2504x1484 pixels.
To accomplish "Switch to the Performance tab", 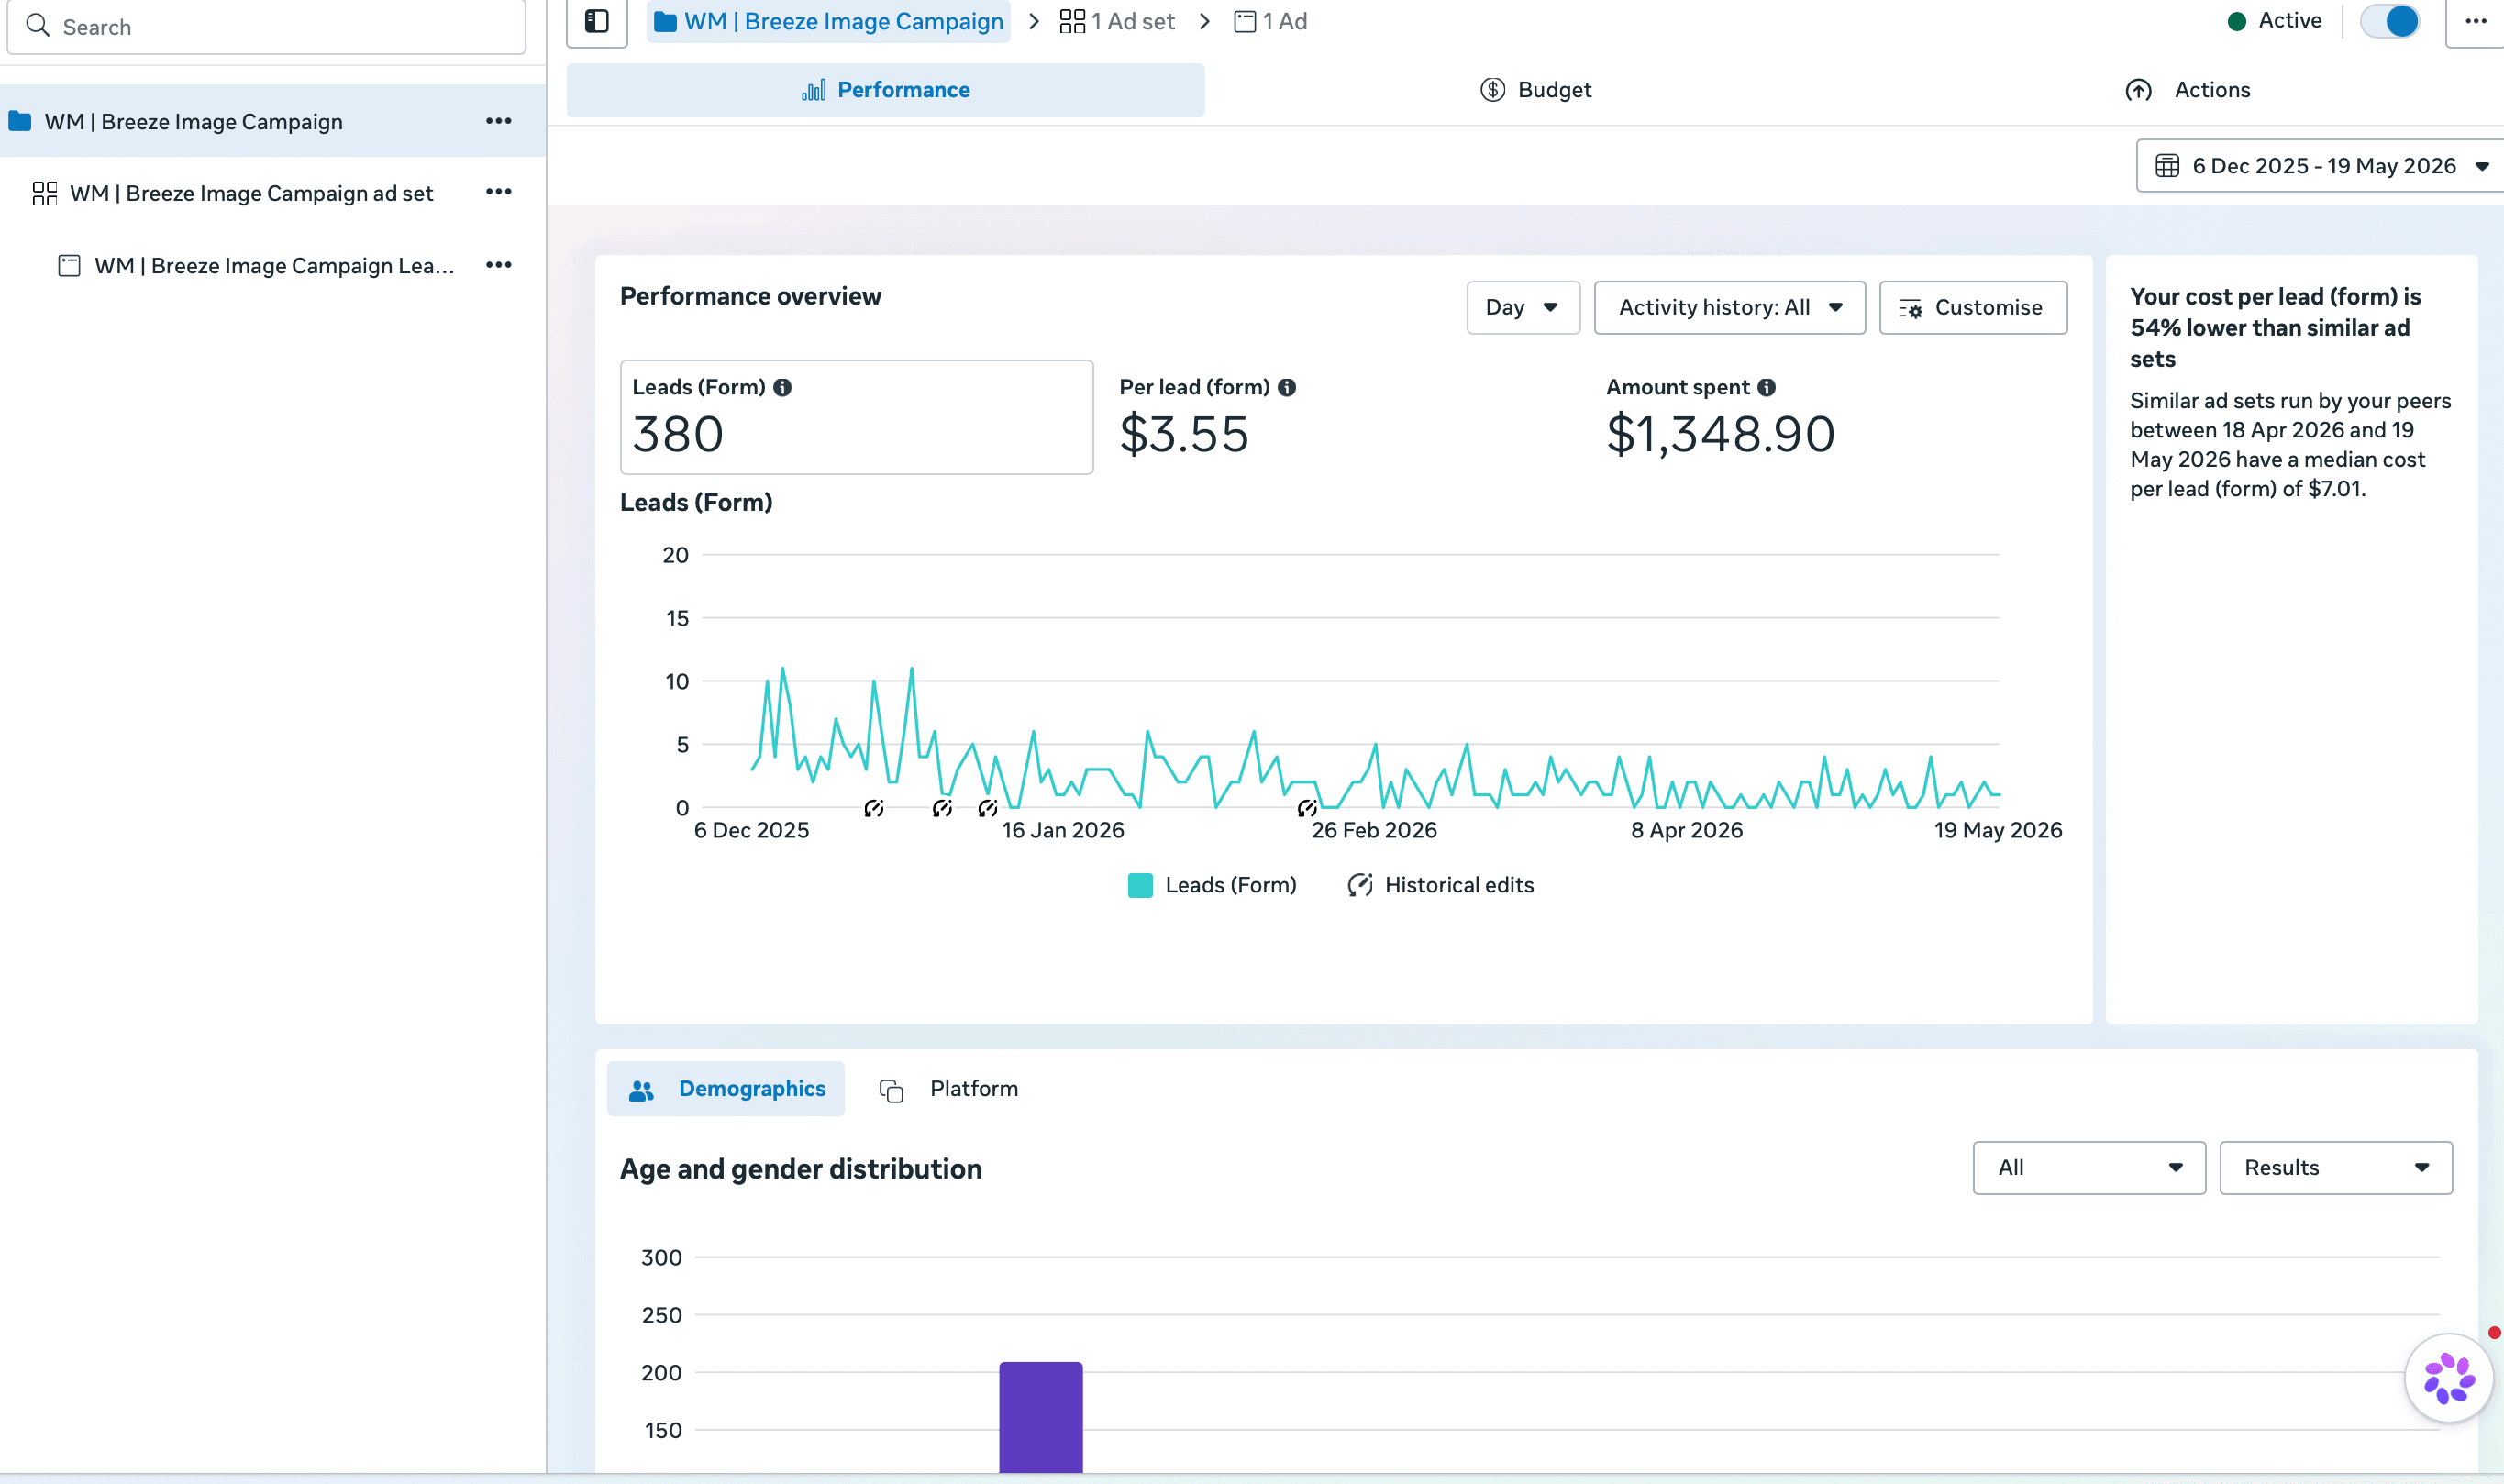I will pyautogui.click(x=885, y=90).
